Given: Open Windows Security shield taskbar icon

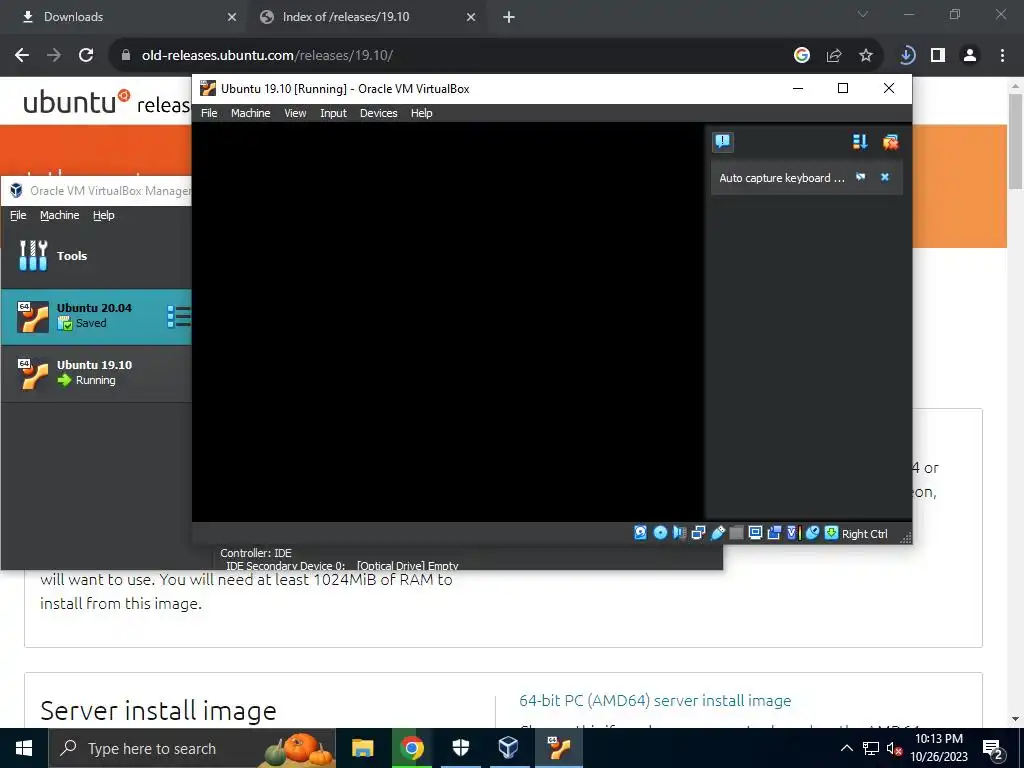Looking at the screenshot, I should coord(461,748).
